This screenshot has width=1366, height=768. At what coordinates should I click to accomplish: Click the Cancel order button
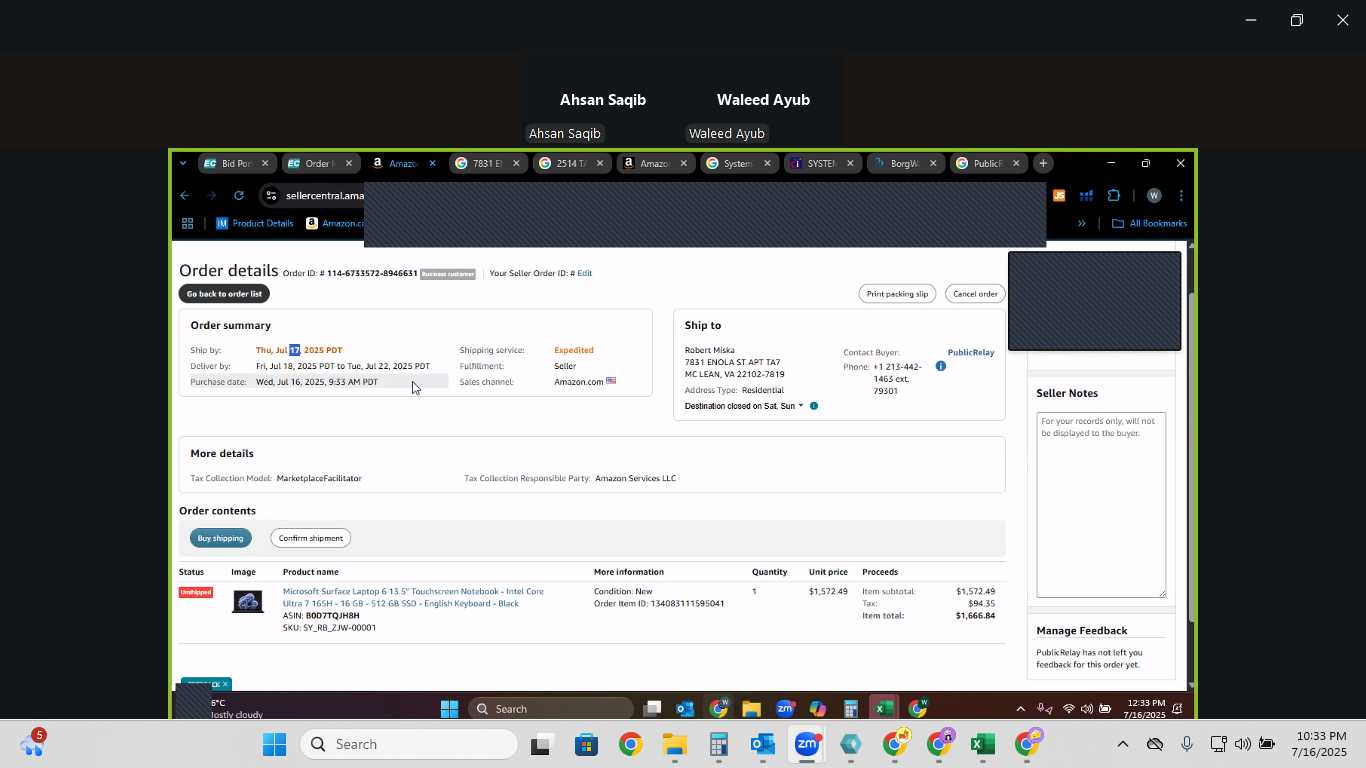pos(975,294)
